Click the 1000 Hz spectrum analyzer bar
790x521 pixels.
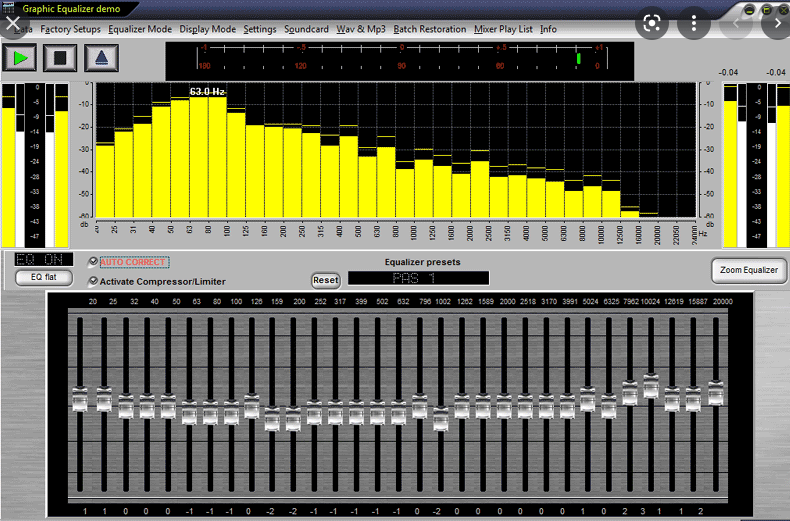pyautogui.click(x=424, y=188)
